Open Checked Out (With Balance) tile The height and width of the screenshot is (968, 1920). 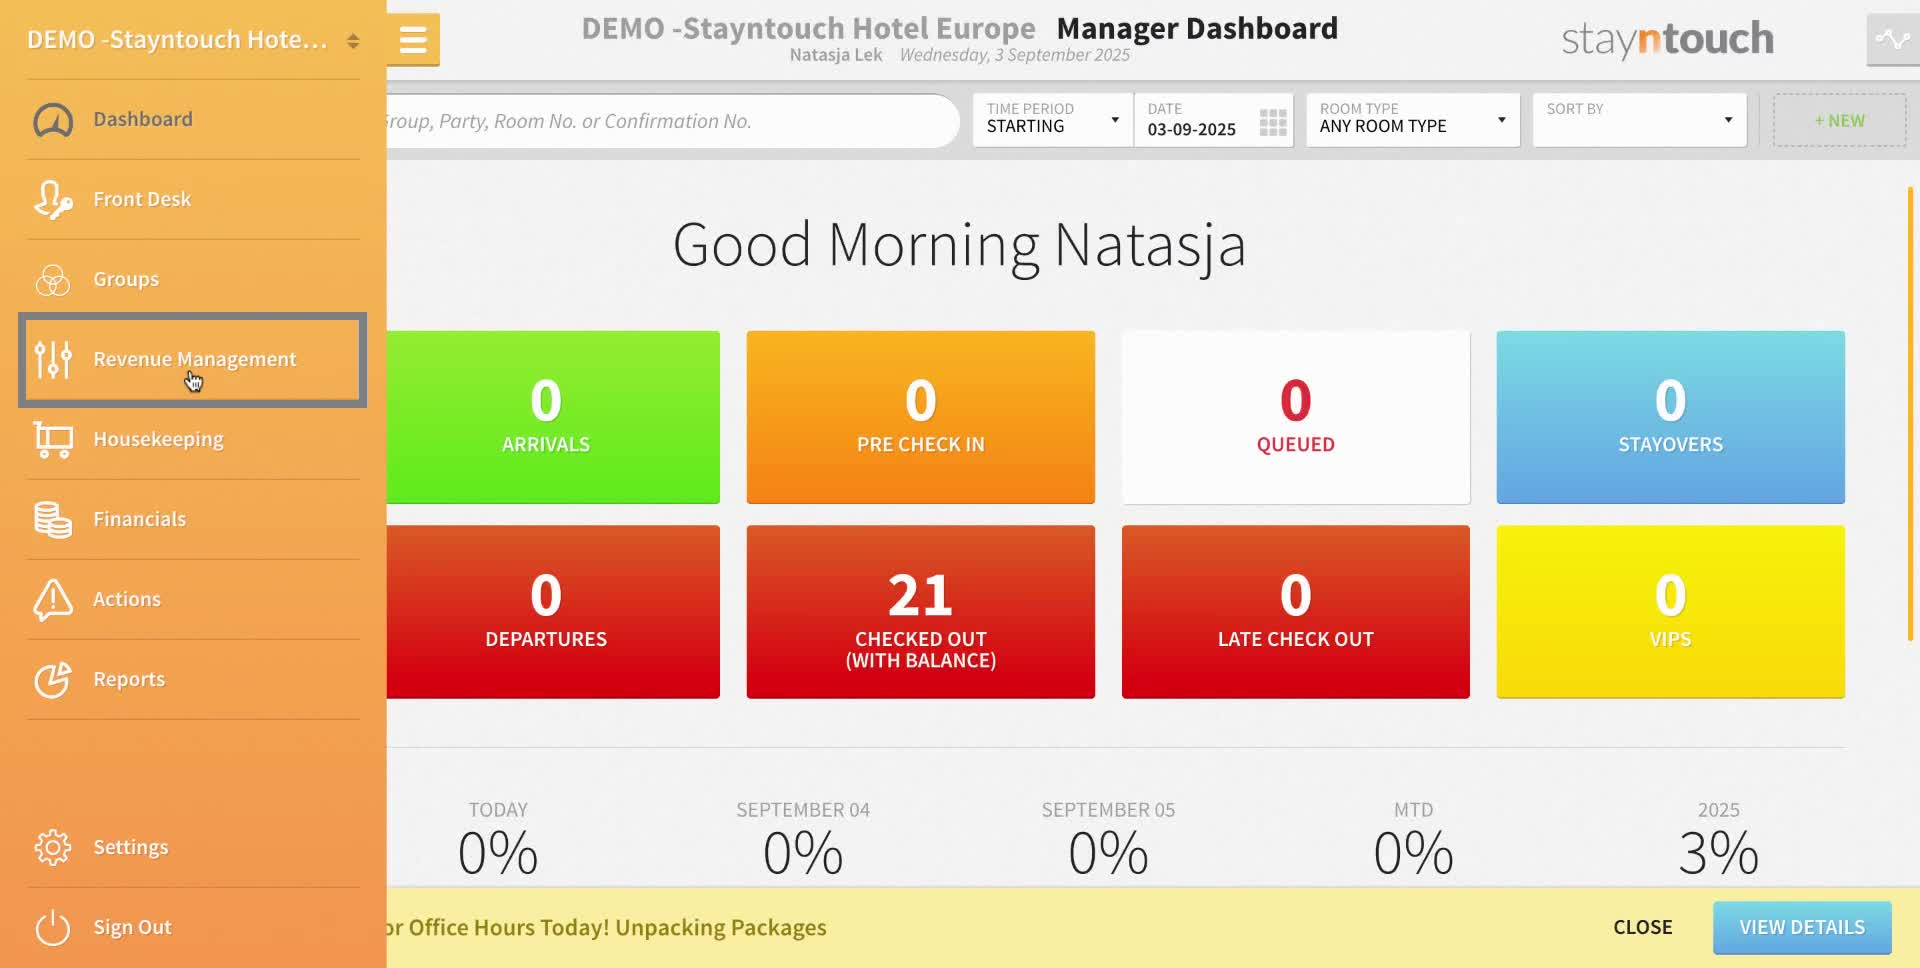pos(920,612)
